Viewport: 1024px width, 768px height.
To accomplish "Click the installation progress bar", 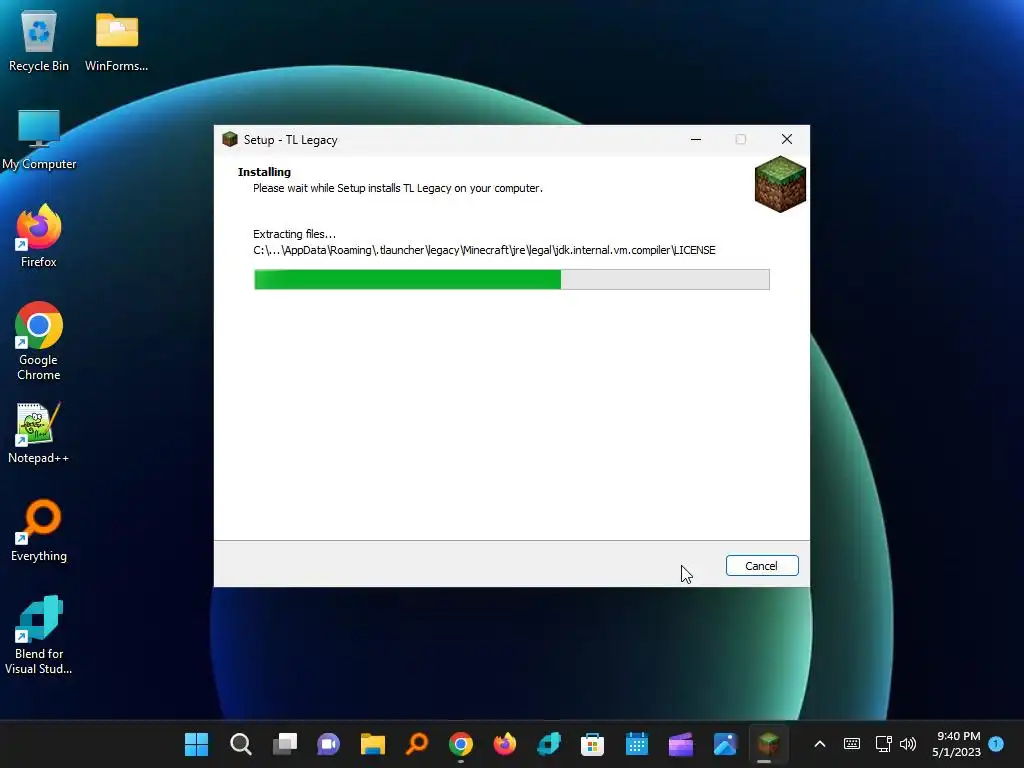I will [511, 280].
